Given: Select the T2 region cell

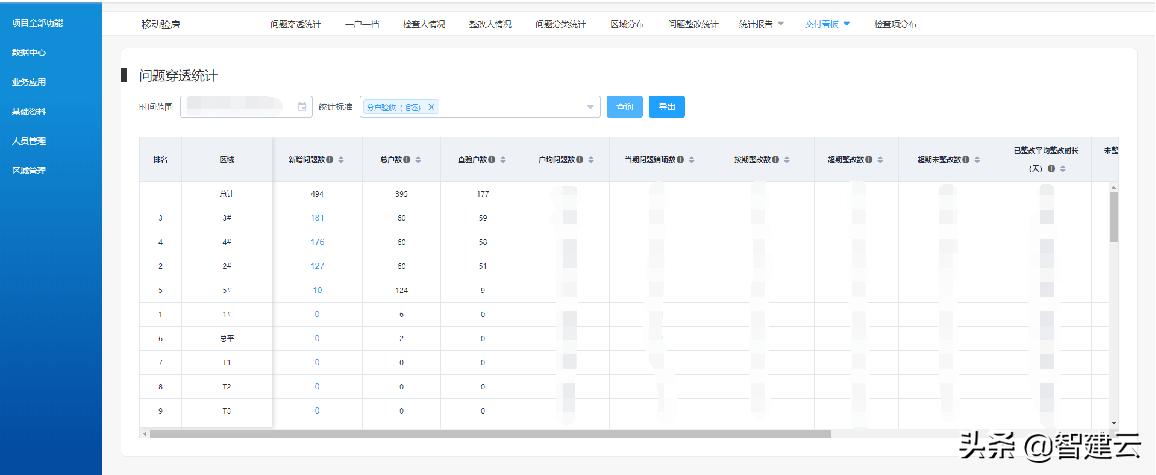Looking at the screenshot, I should click(226, 386).
